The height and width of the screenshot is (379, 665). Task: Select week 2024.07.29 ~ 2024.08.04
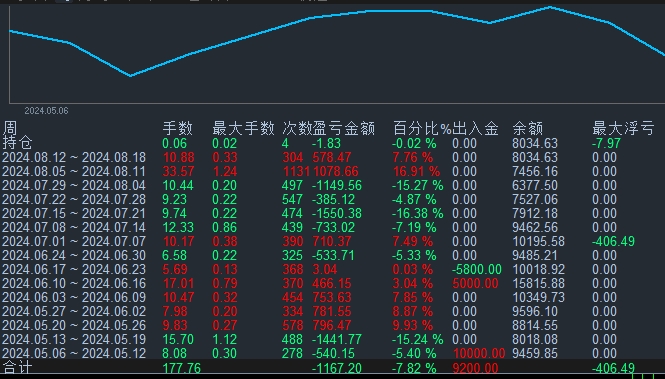[x=74, y=186]
